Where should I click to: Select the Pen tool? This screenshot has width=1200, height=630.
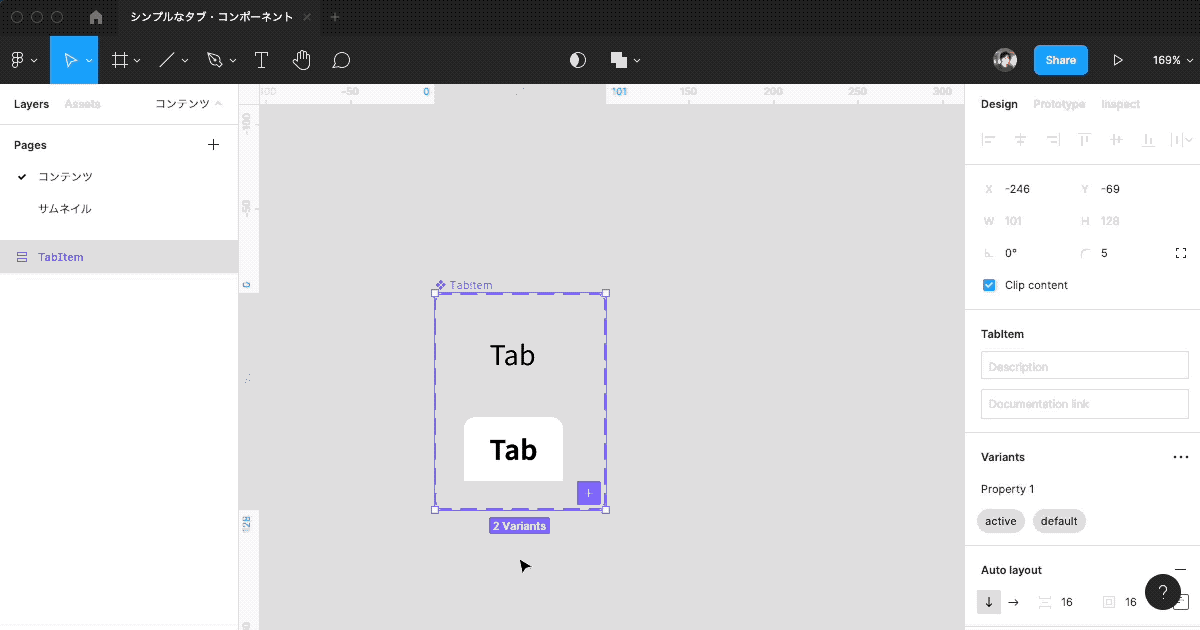pyautogui.click(x=216, y=60)
